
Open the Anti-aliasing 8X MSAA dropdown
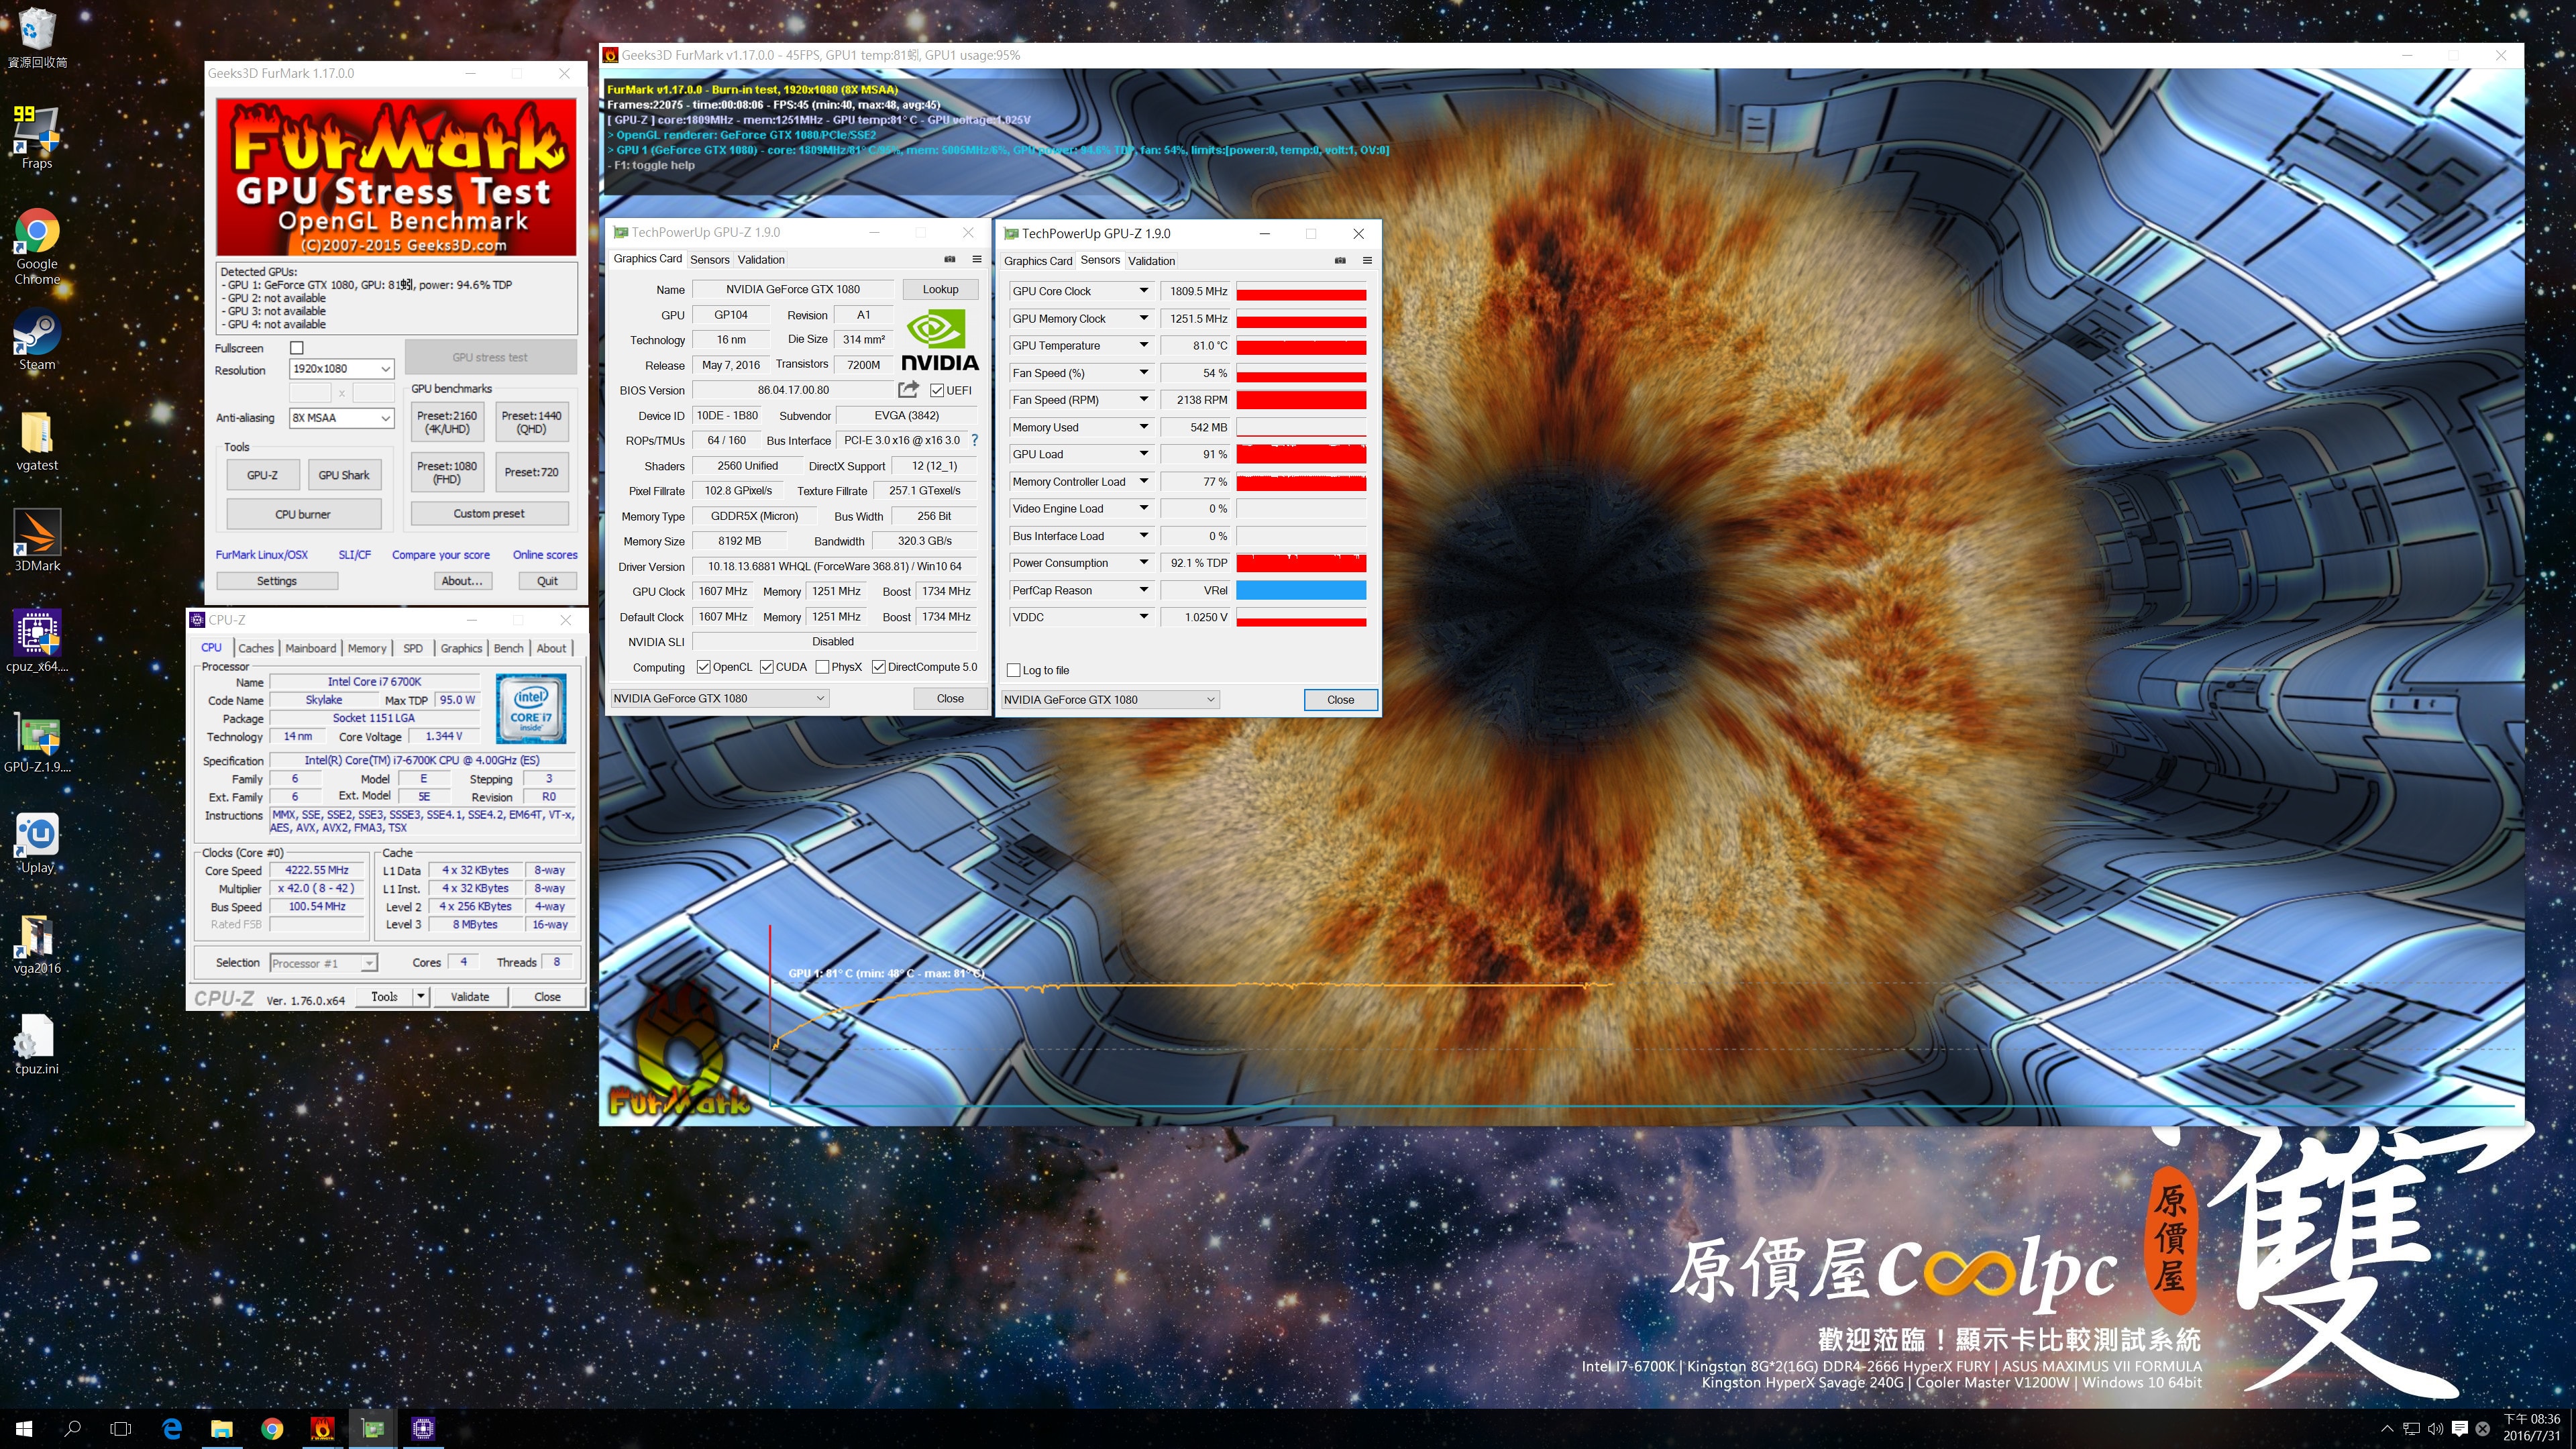pos(341,418)
